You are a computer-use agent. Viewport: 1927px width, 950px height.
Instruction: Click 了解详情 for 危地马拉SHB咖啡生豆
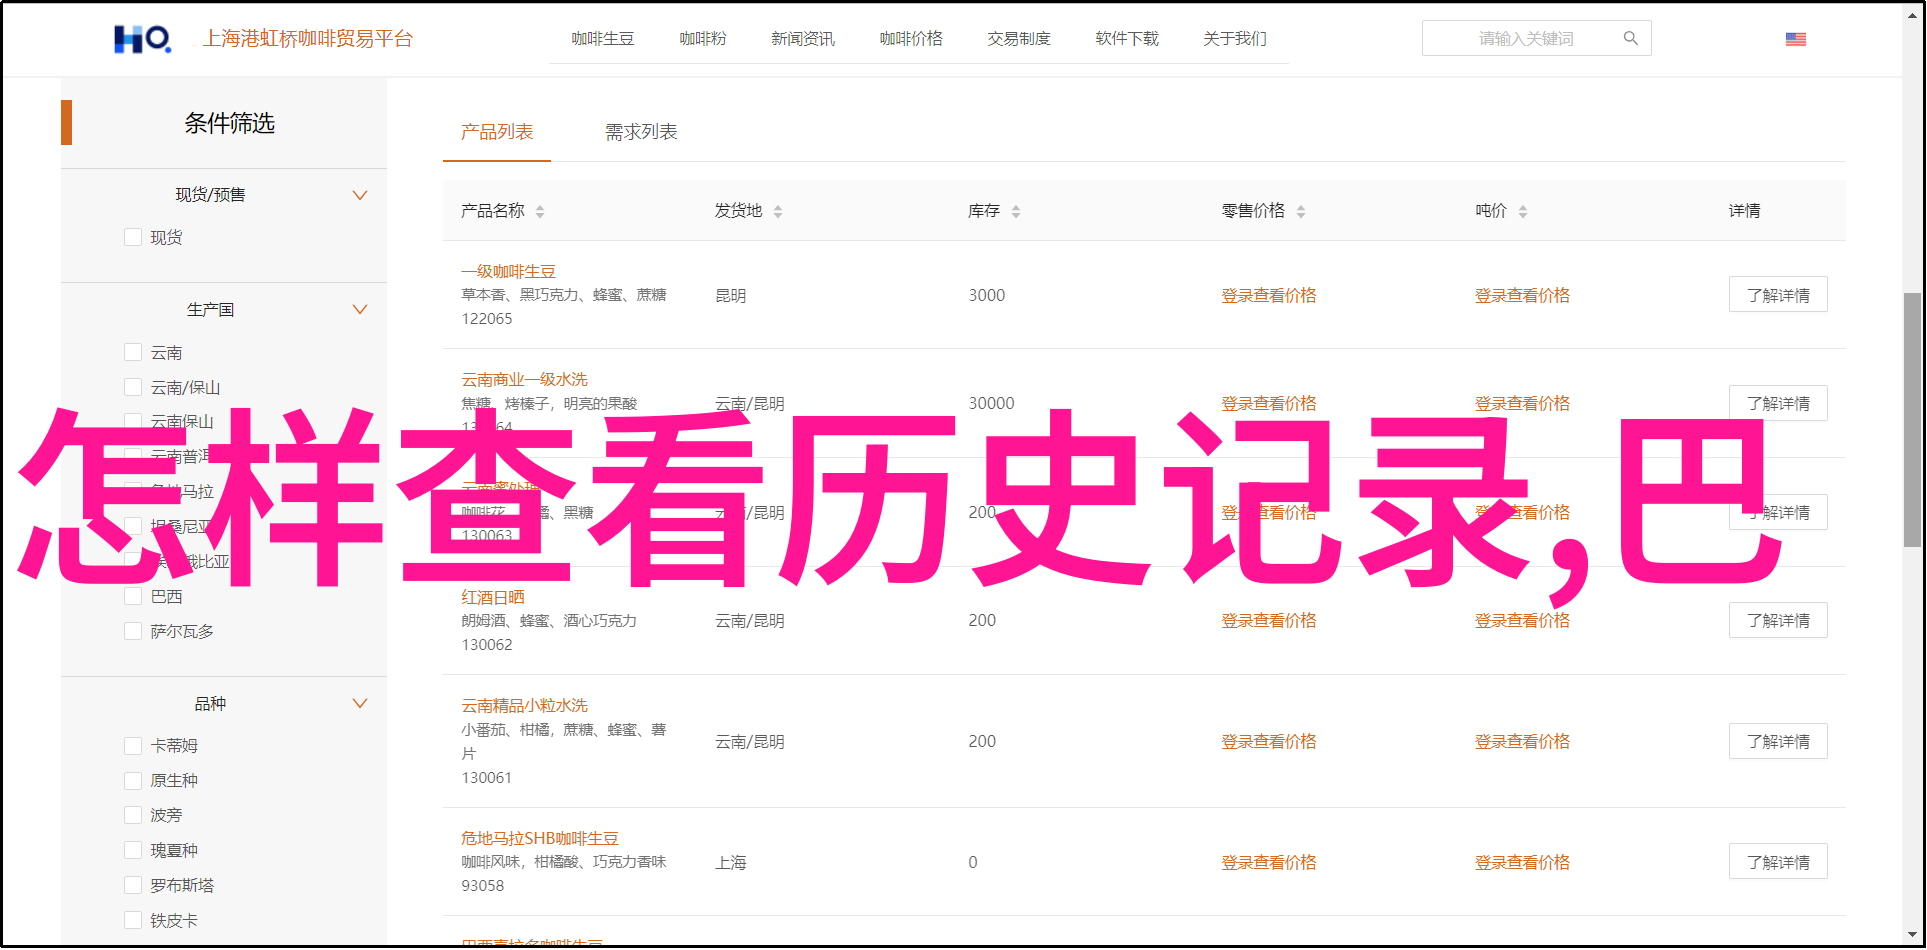[x=1778, y=862]
